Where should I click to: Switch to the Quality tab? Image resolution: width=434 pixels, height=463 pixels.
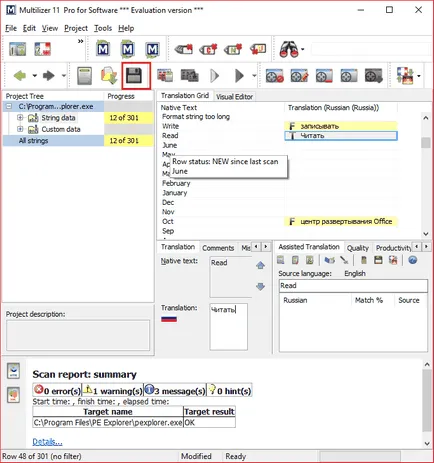[x=358, y=248]
